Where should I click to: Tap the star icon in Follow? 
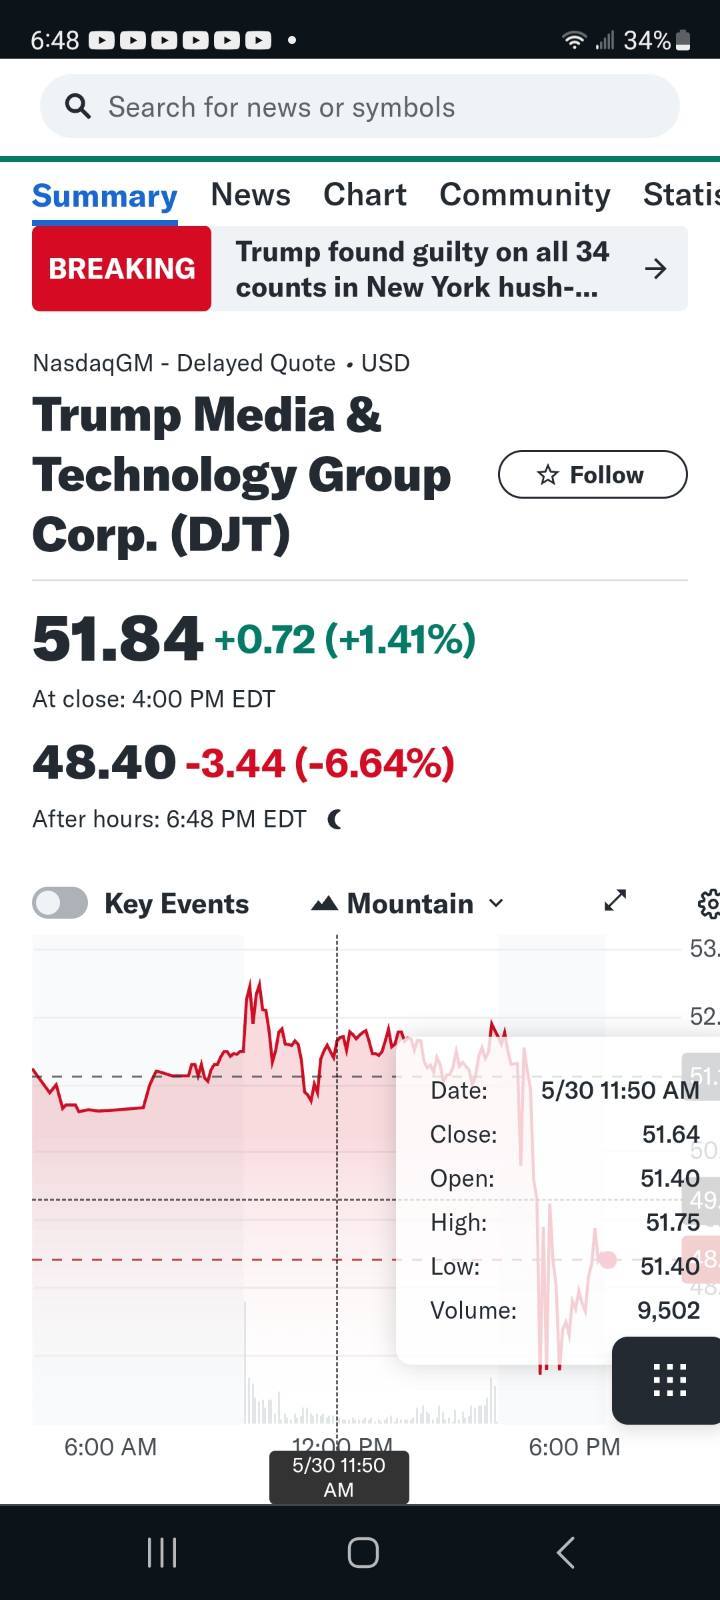[x=547, y=475]
